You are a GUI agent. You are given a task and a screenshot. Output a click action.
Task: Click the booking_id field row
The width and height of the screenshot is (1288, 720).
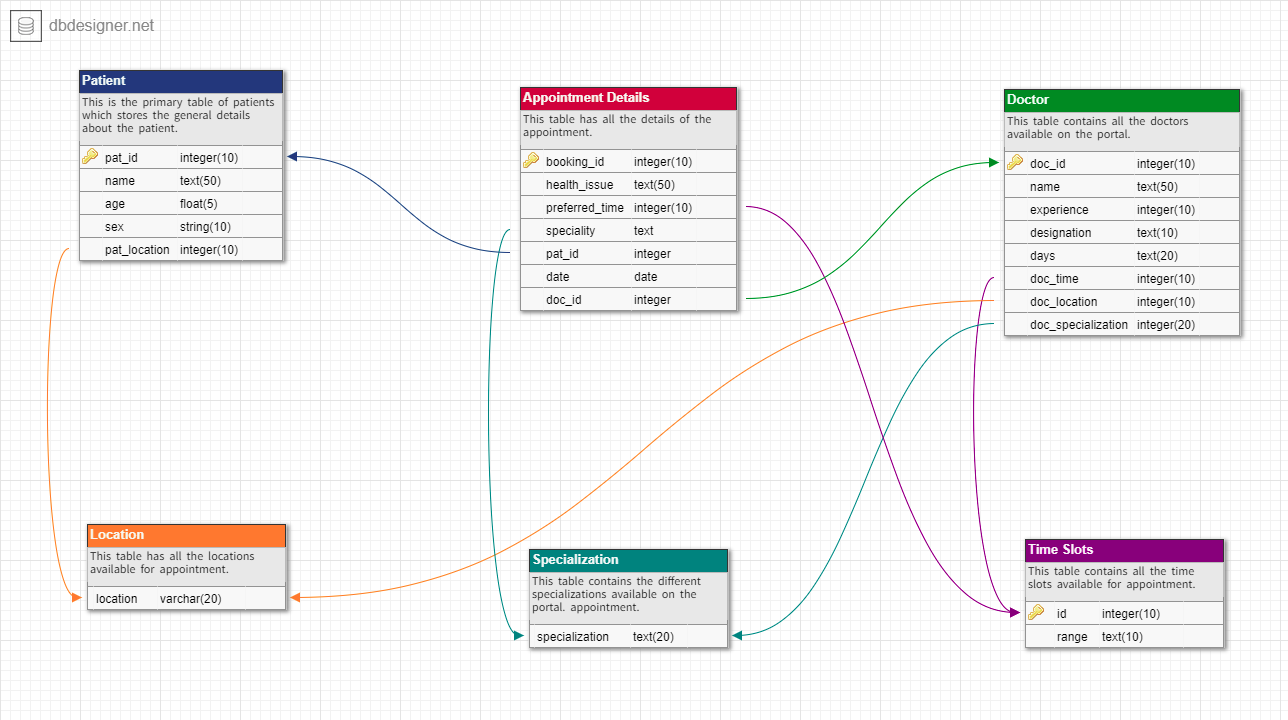[628, 161]
